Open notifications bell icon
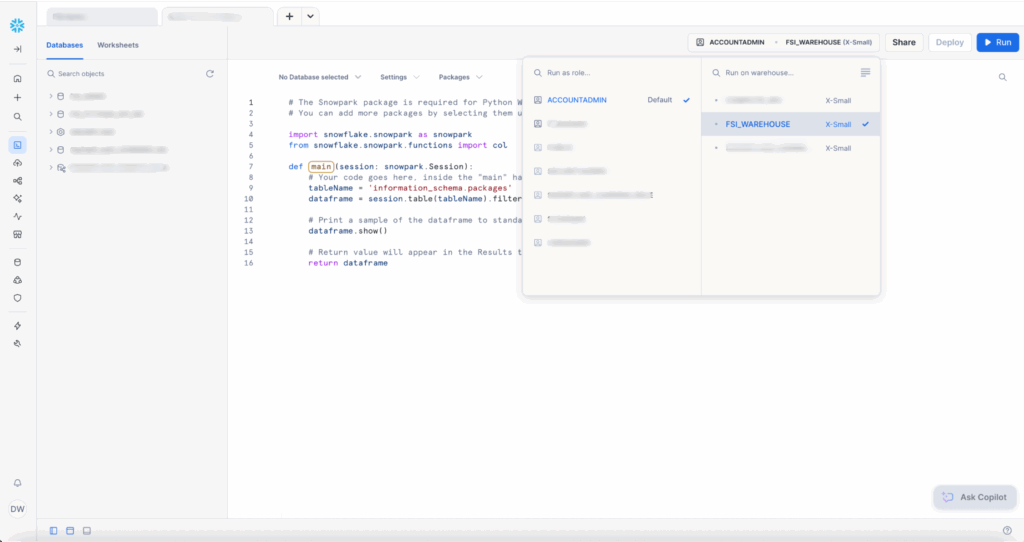 17,483
